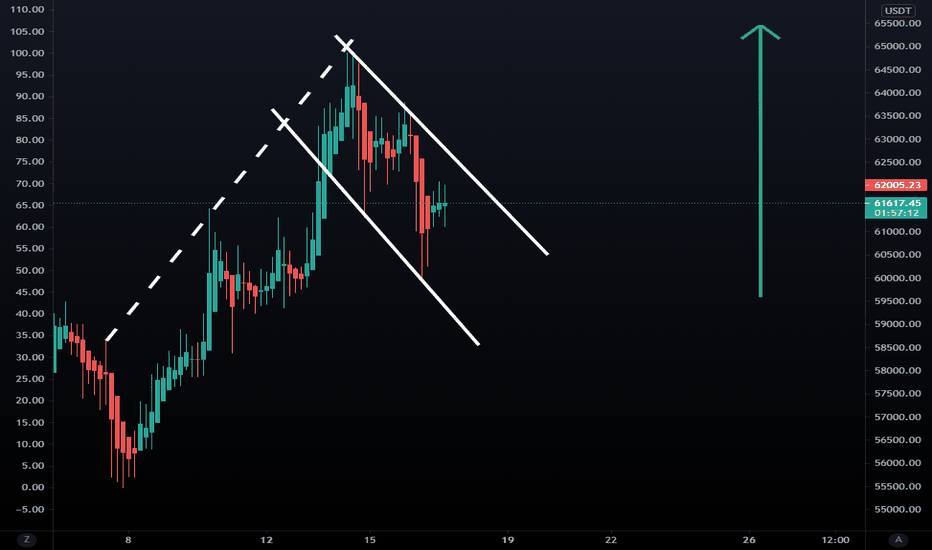Open the USDT currency selector
This screenshot has width=932, height=550.
point(898,10)
